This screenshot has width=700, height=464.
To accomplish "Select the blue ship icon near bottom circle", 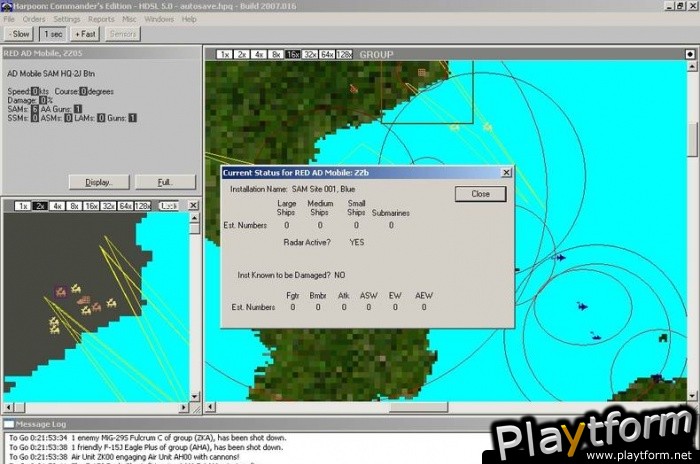I will (x=596, y=336).
